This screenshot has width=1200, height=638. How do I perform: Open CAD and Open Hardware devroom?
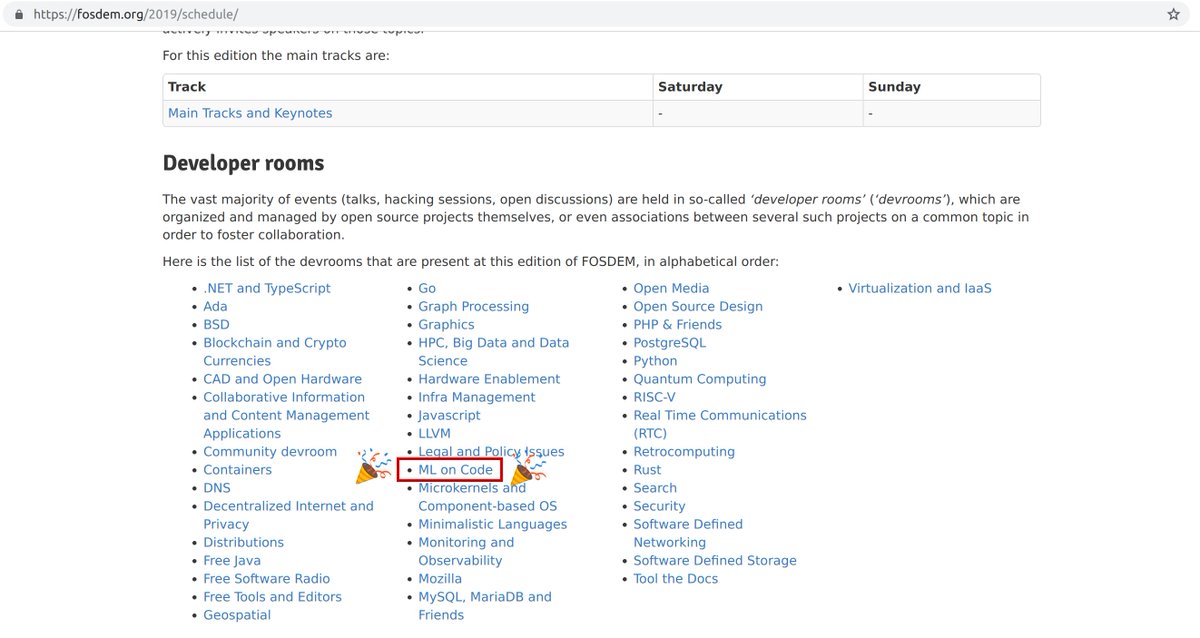(x=282, y=379)
